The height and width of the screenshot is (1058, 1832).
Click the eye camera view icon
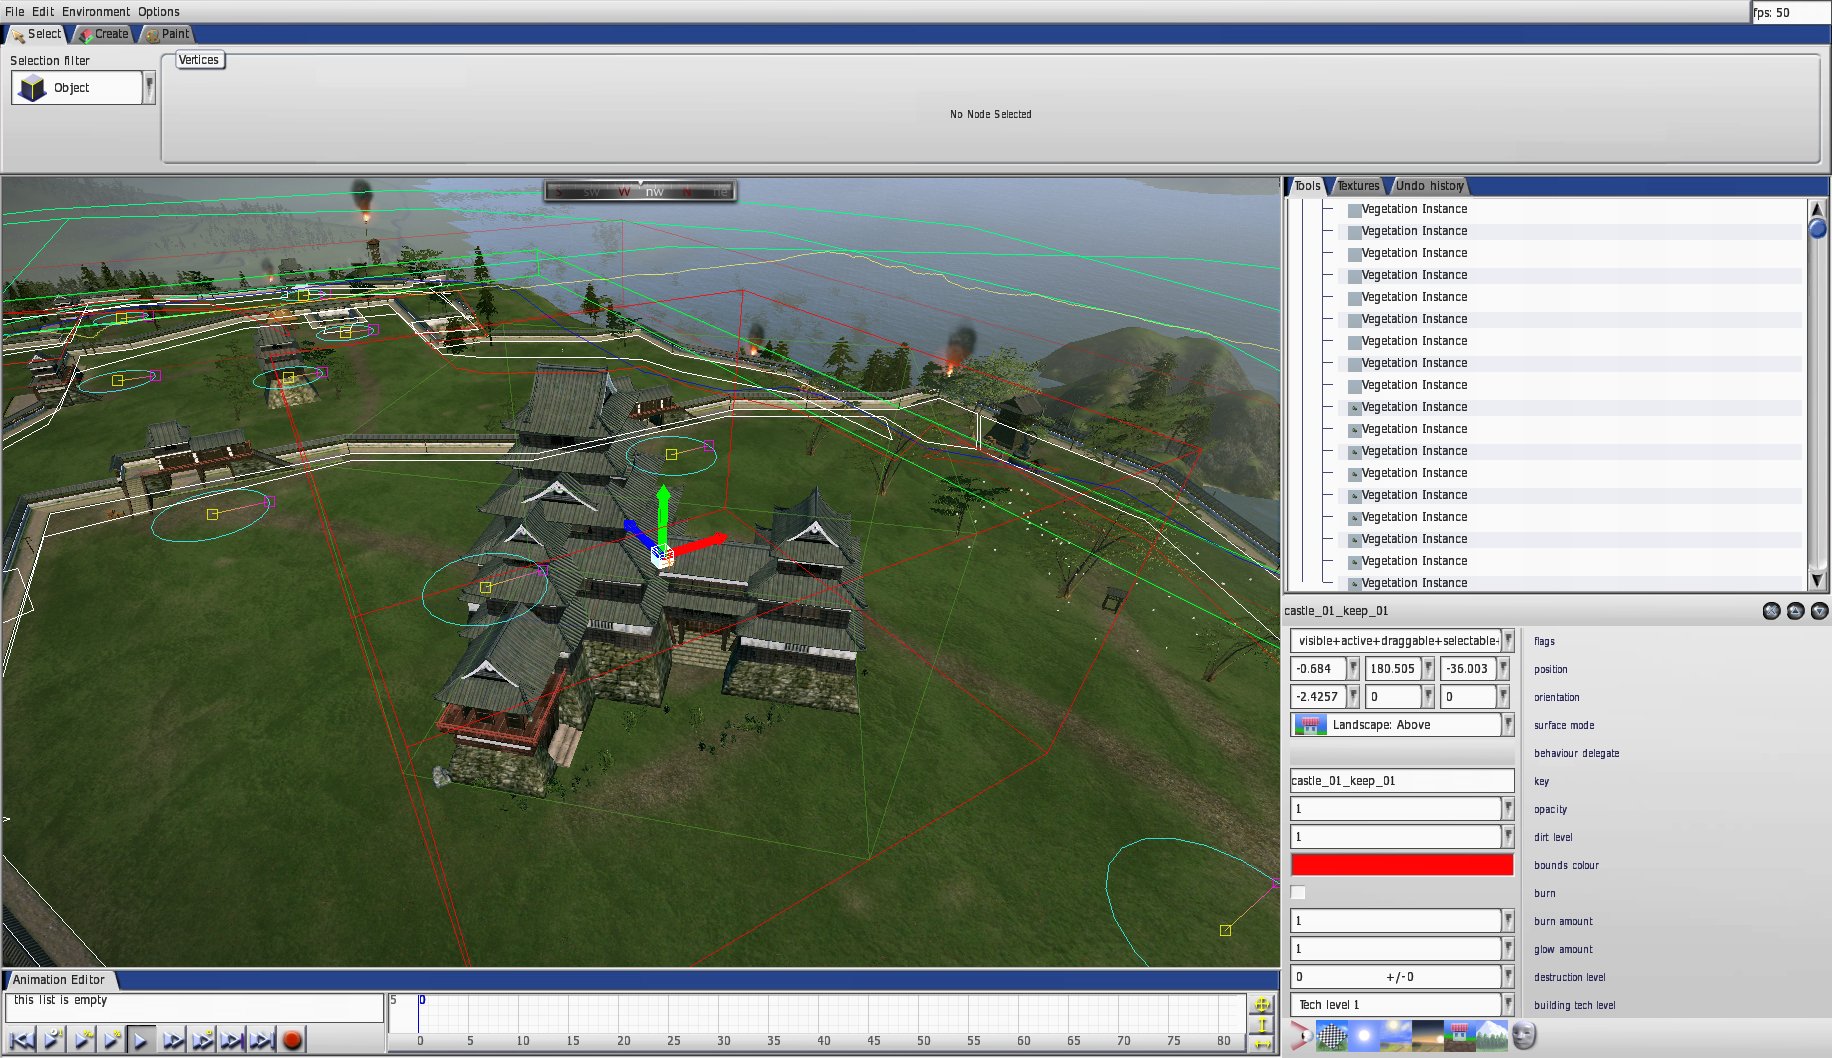click(1300, 1036)
